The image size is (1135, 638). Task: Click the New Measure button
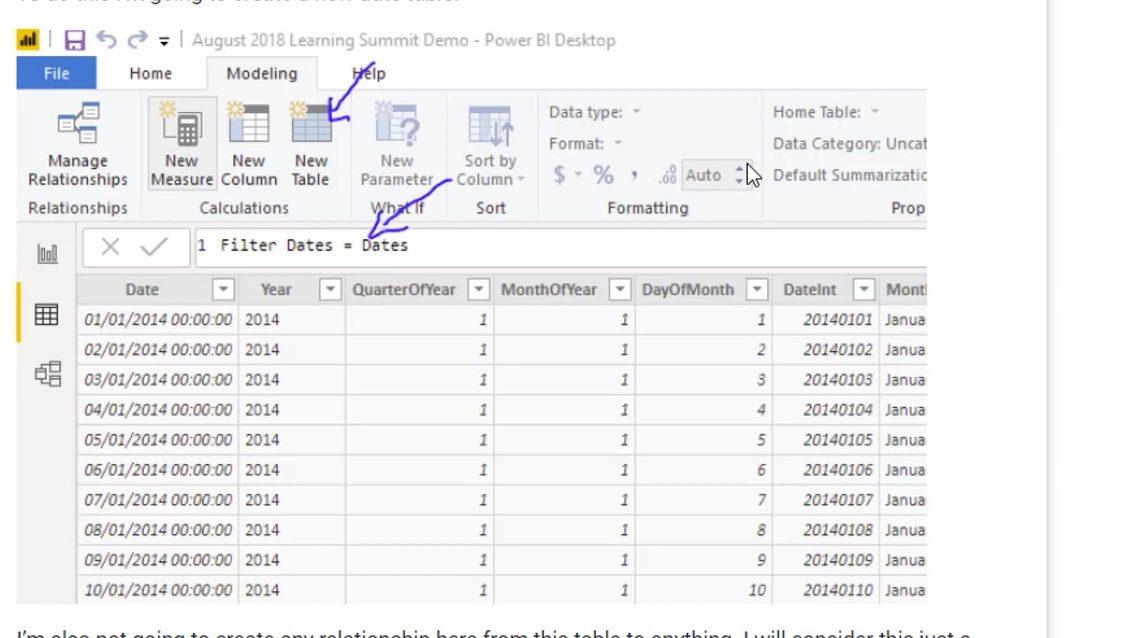[x=182, y=144]
